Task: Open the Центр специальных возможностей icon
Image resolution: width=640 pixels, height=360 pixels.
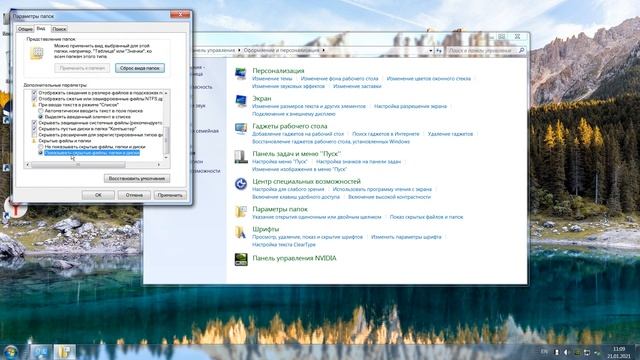Action: (x=241, y=184)
